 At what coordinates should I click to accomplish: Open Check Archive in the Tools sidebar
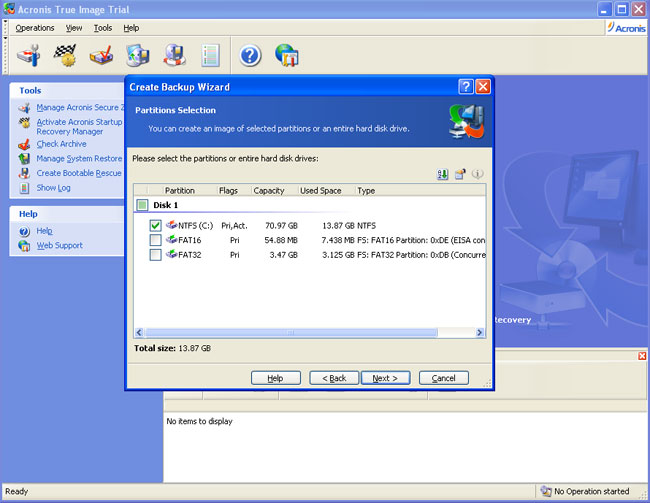(61, 144)
